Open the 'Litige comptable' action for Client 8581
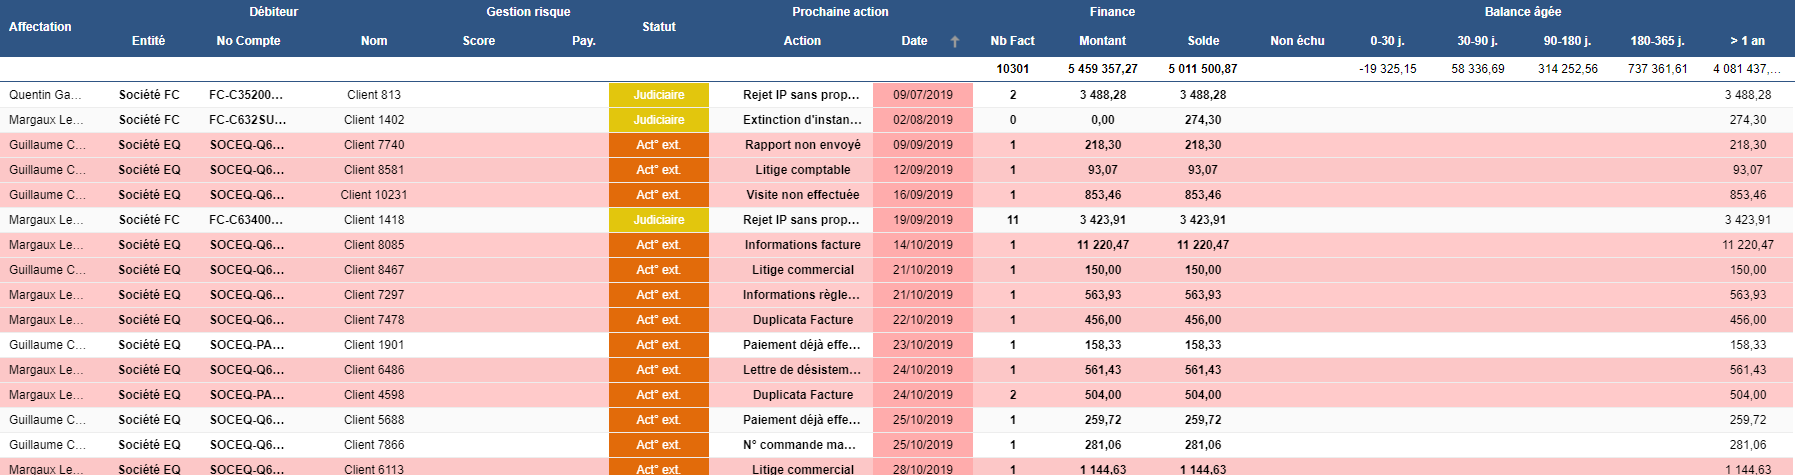 (x=802, y=170)
